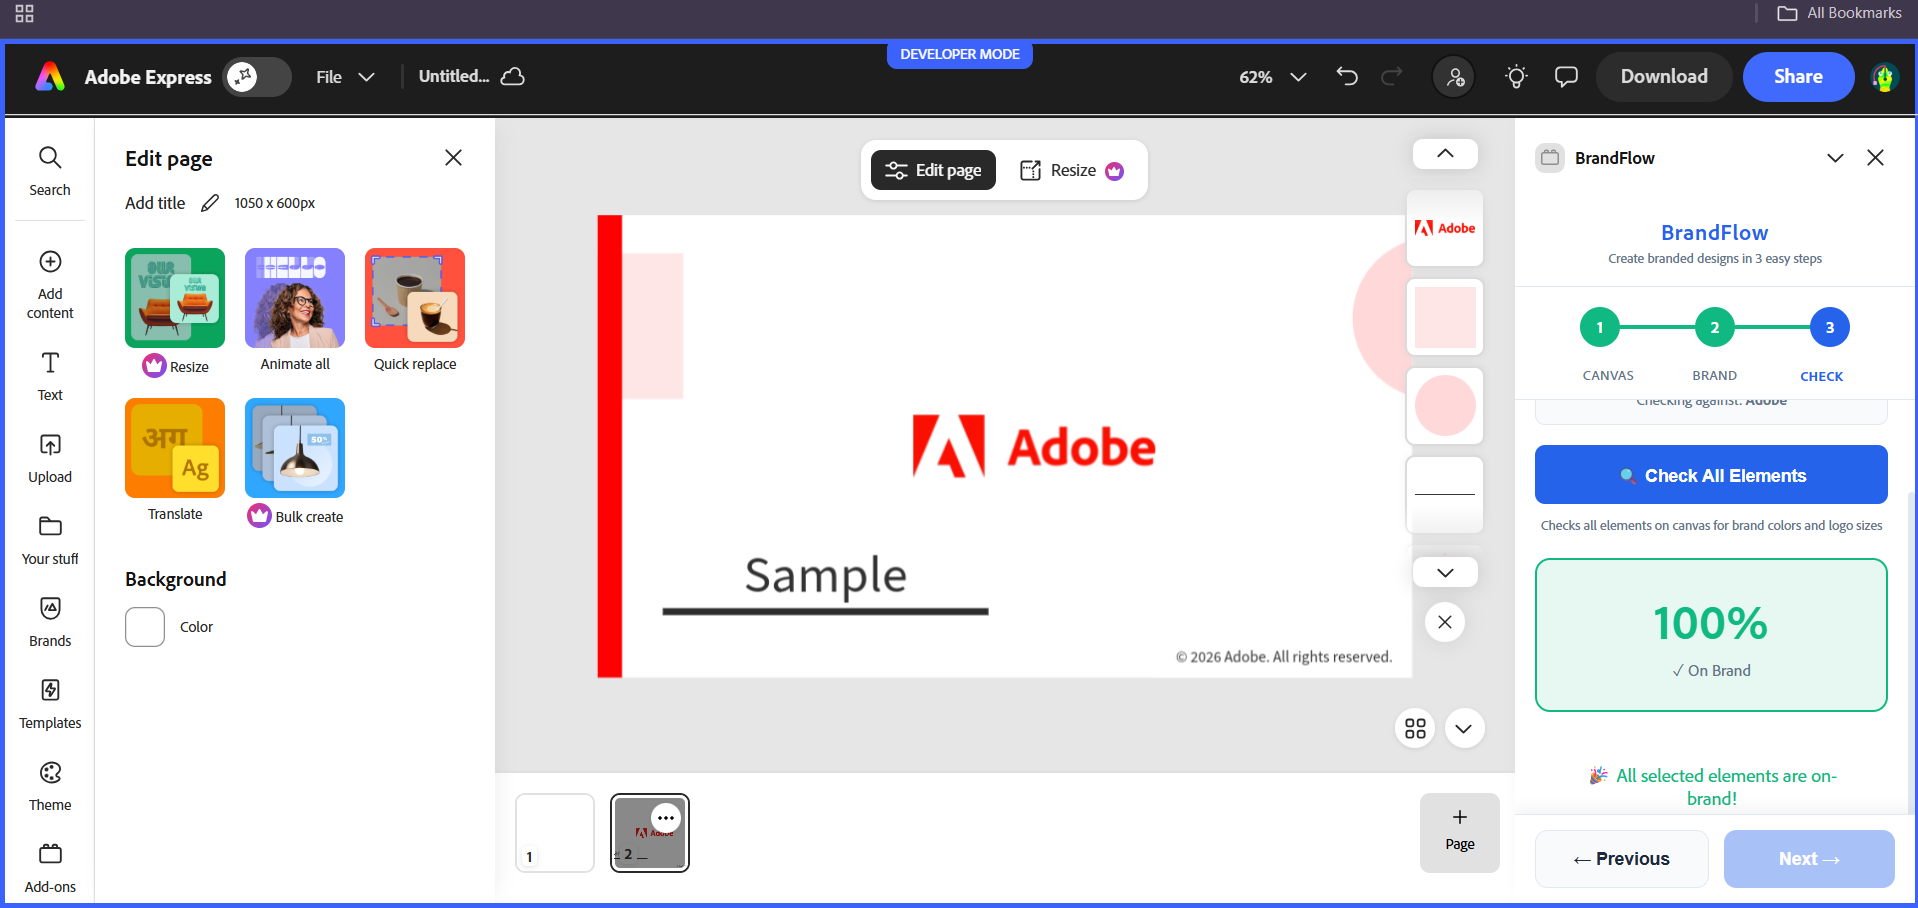
Task: Move down in the layers stack
Action: 1445,573
